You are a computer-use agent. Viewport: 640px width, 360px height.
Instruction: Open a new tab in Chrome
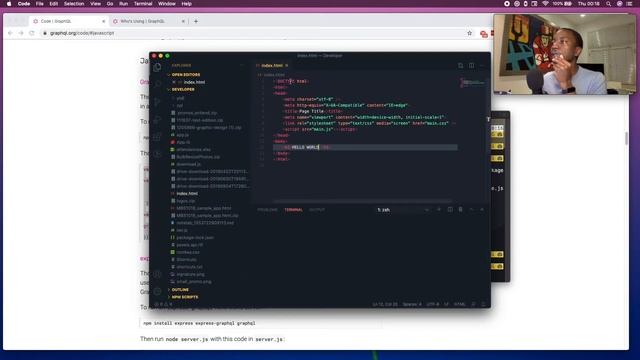tap(196, 21)
